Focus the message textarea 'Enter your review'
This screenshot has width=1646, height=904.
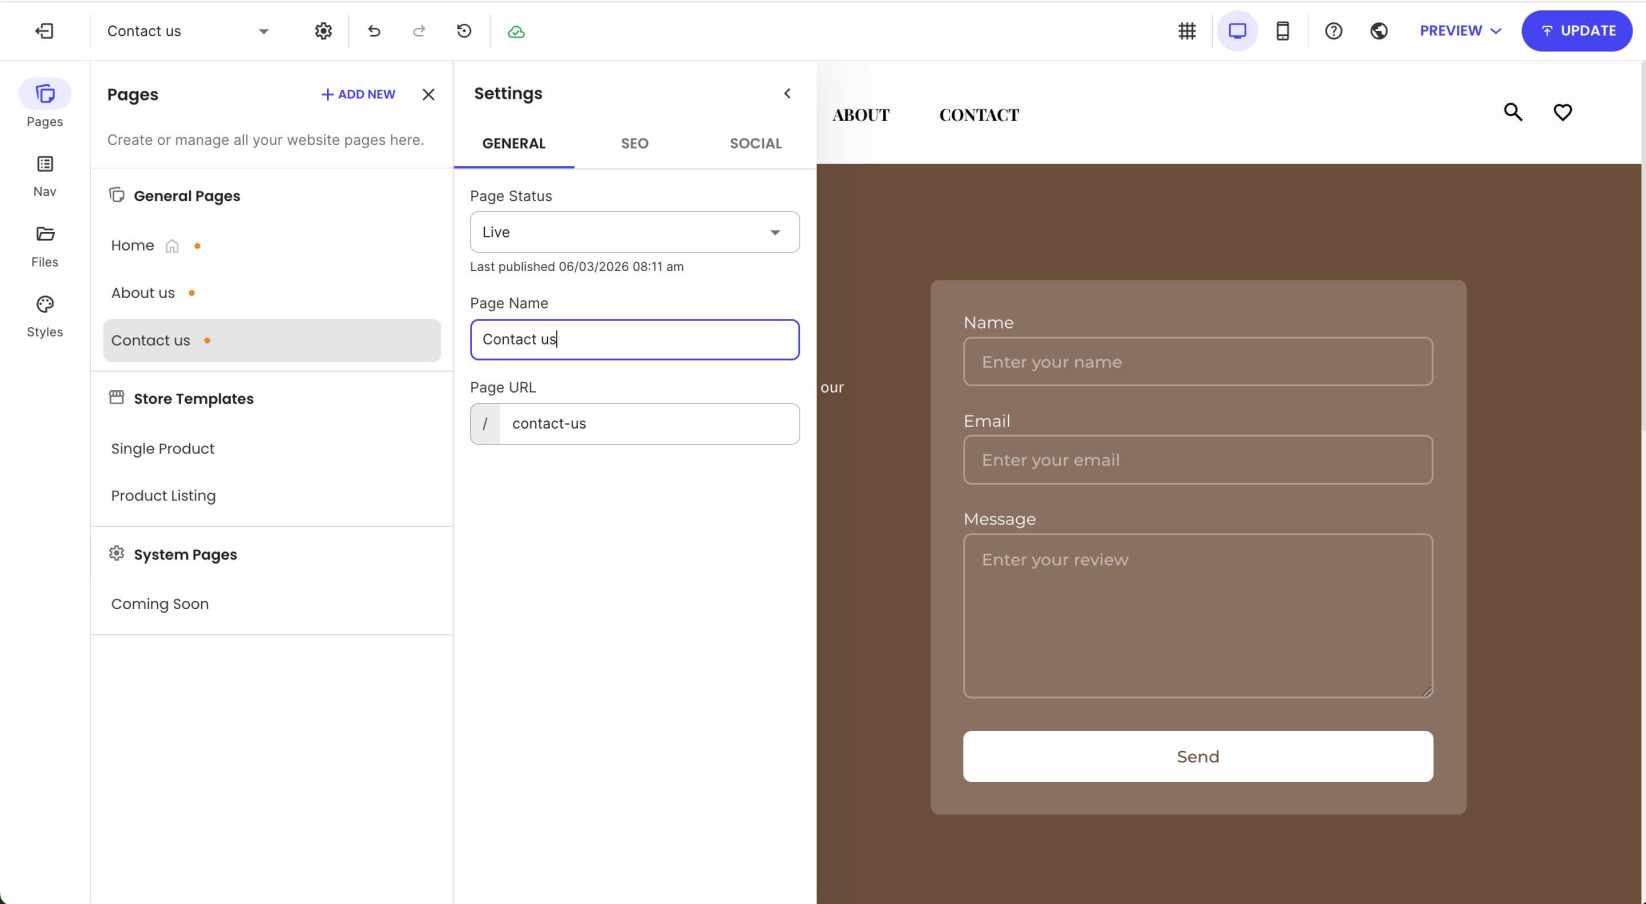[1198, 615]
